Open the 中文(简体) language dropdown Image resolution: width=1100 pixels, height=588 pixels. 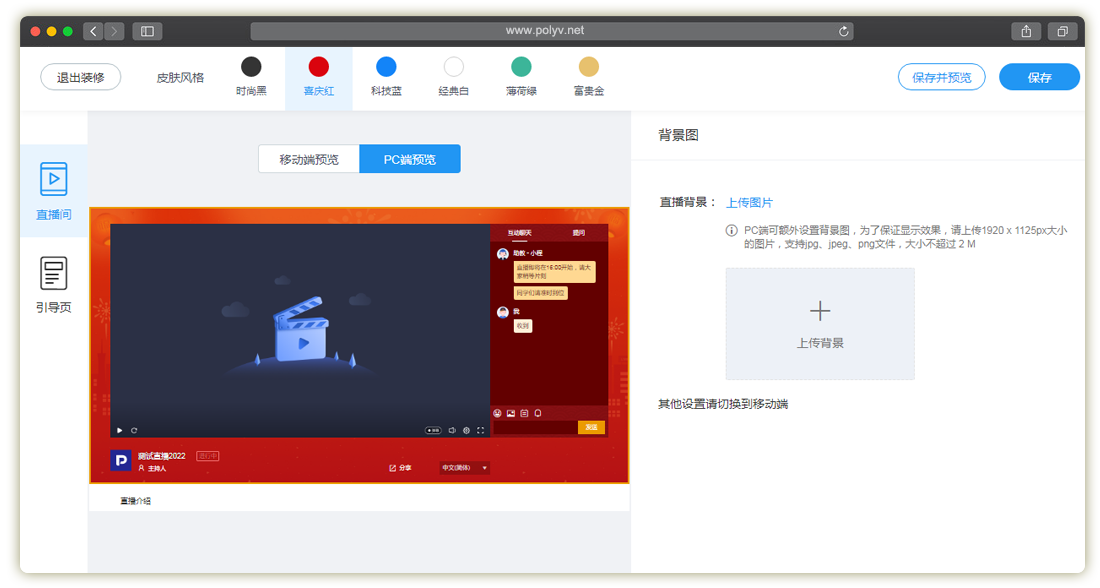tap(465, 467)
